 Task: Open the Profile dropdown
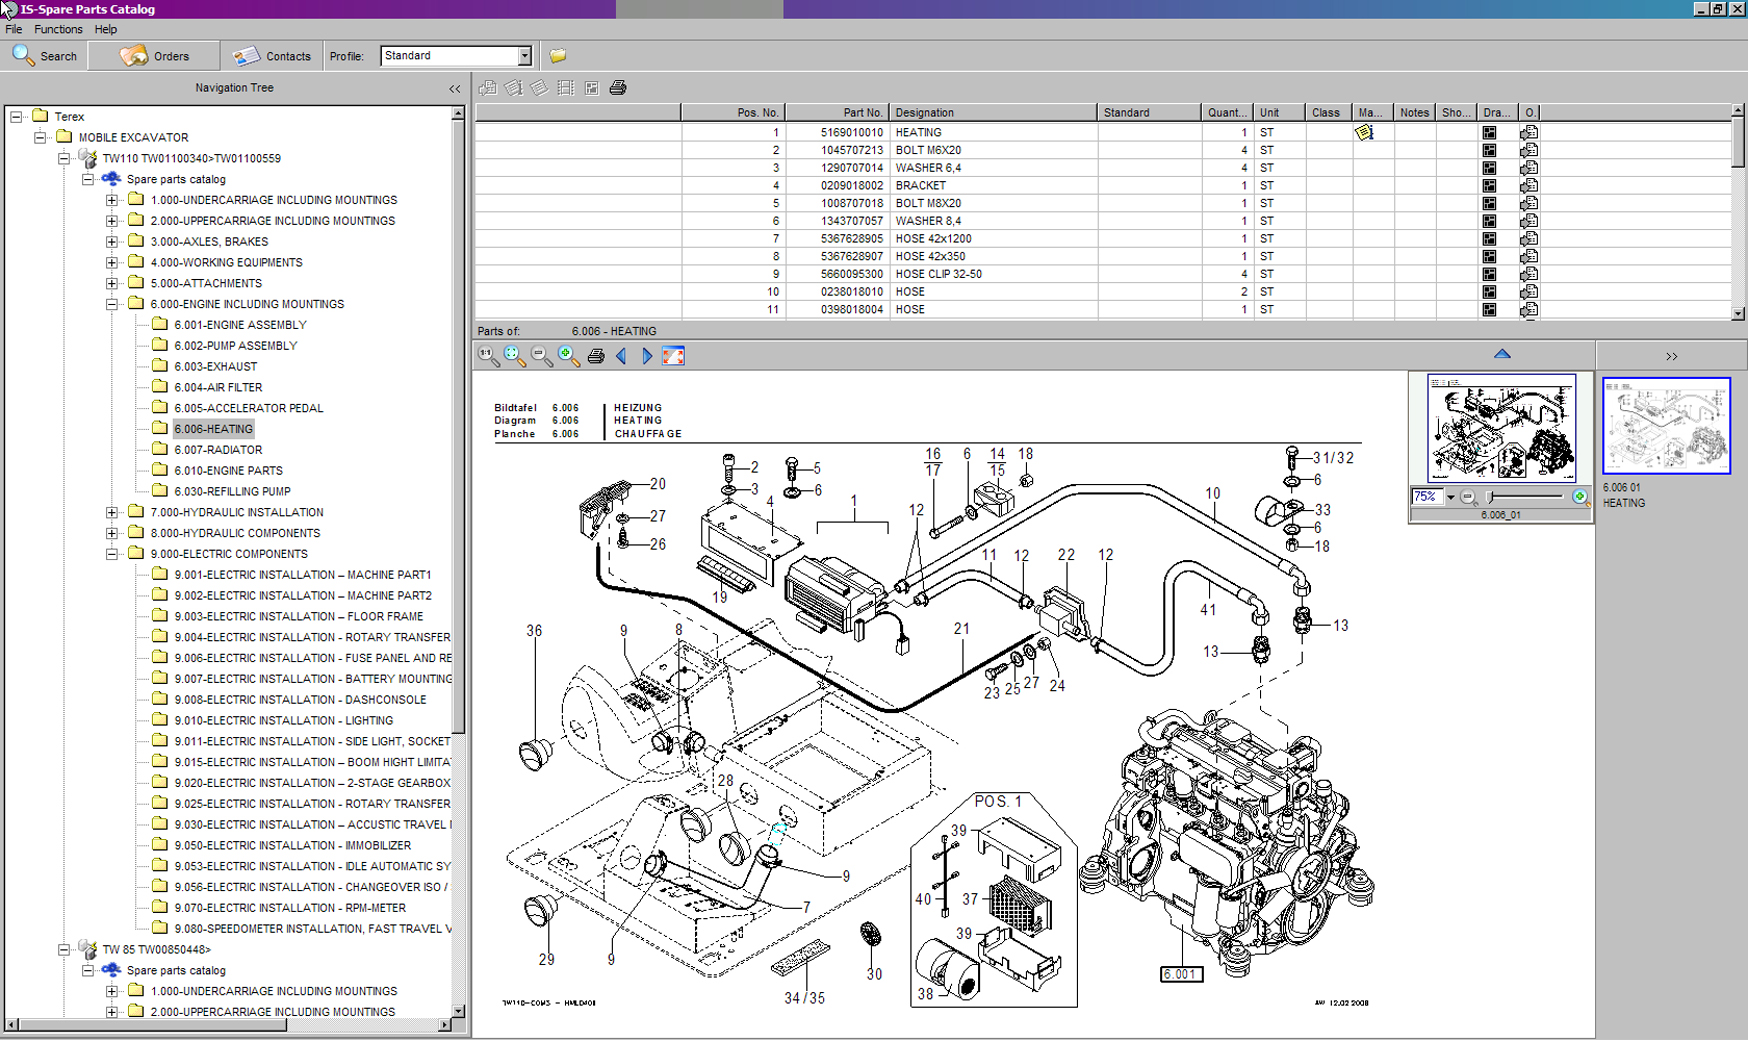pyautogui.click(x=524, y=56)
